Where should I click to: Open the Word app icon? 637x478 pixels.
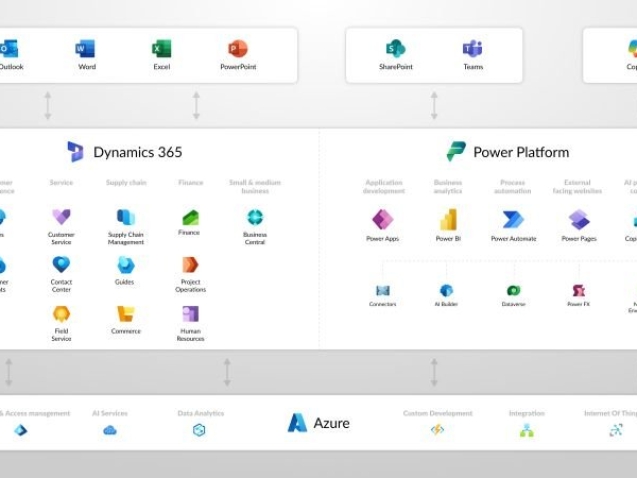click(85, 49)
